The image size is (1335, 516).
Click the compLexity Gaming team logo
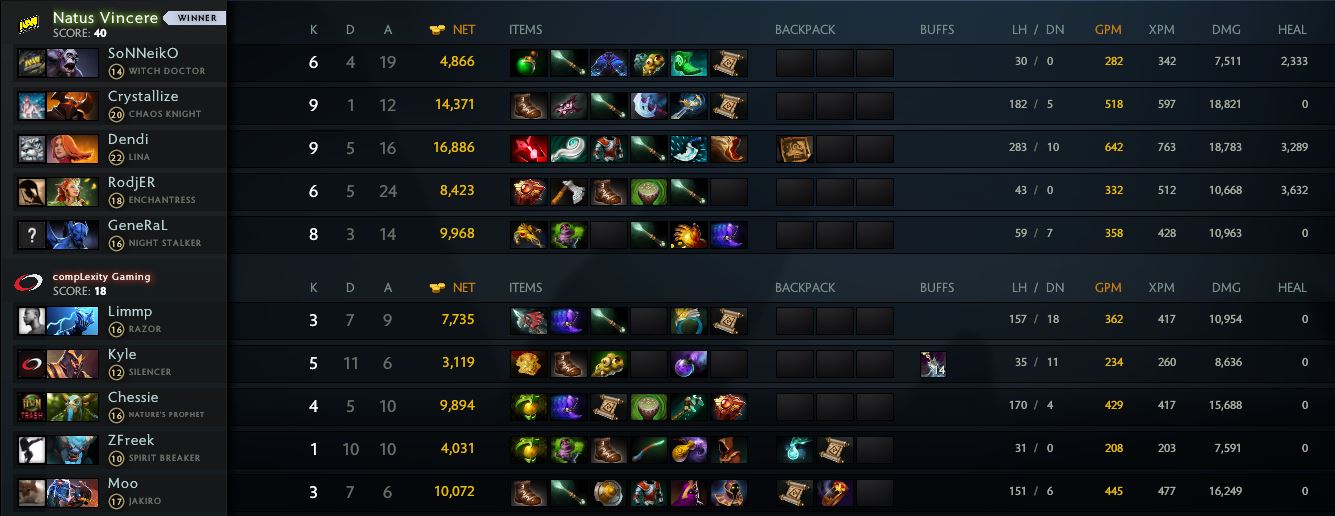click(x=28, y=282)
